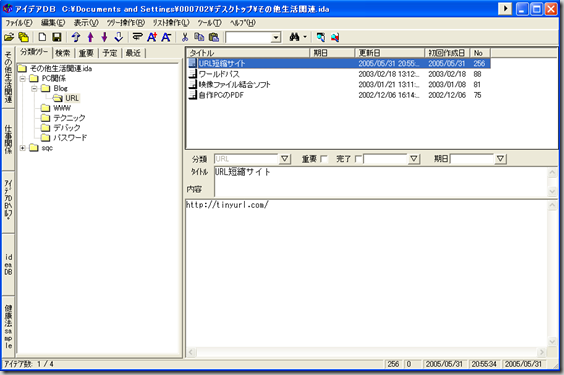The image size is (564, 375).
Task: Cut using the scissors icon
Action: 185,37
